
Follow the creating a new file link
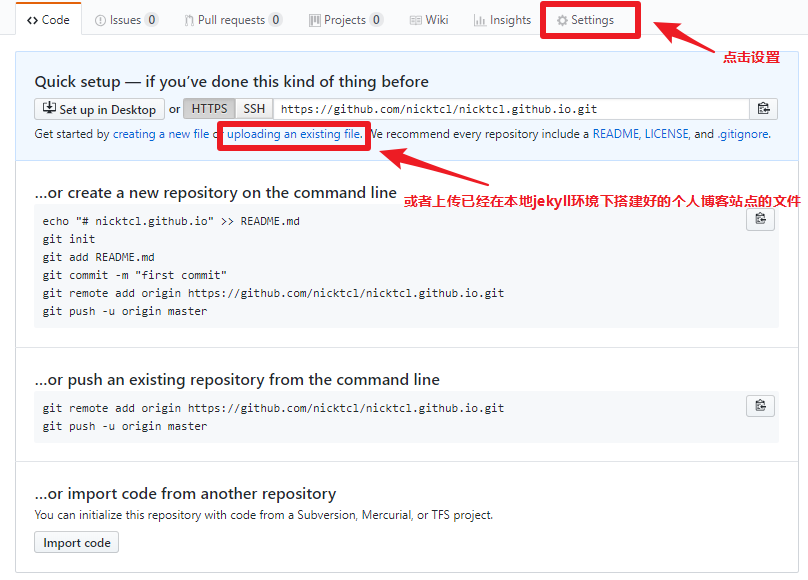click(161, 134)
